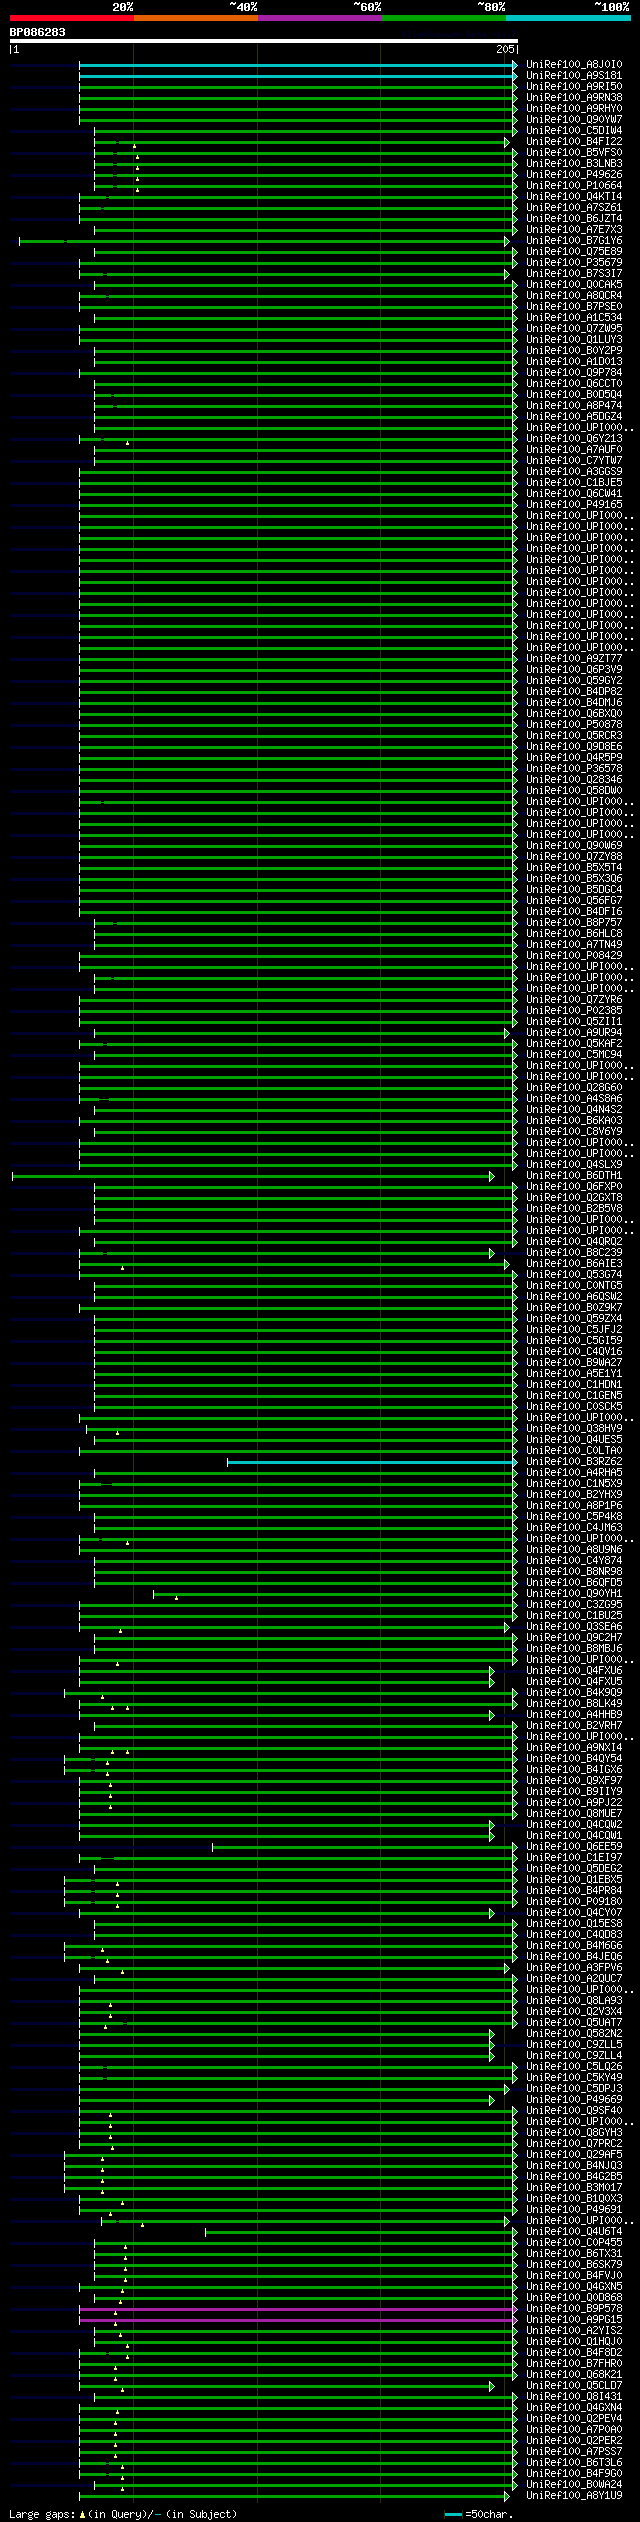Click hit label UniRef100_C5GI59
The width and height of the screenshot is (640, 2522).
coord(574,1341)
